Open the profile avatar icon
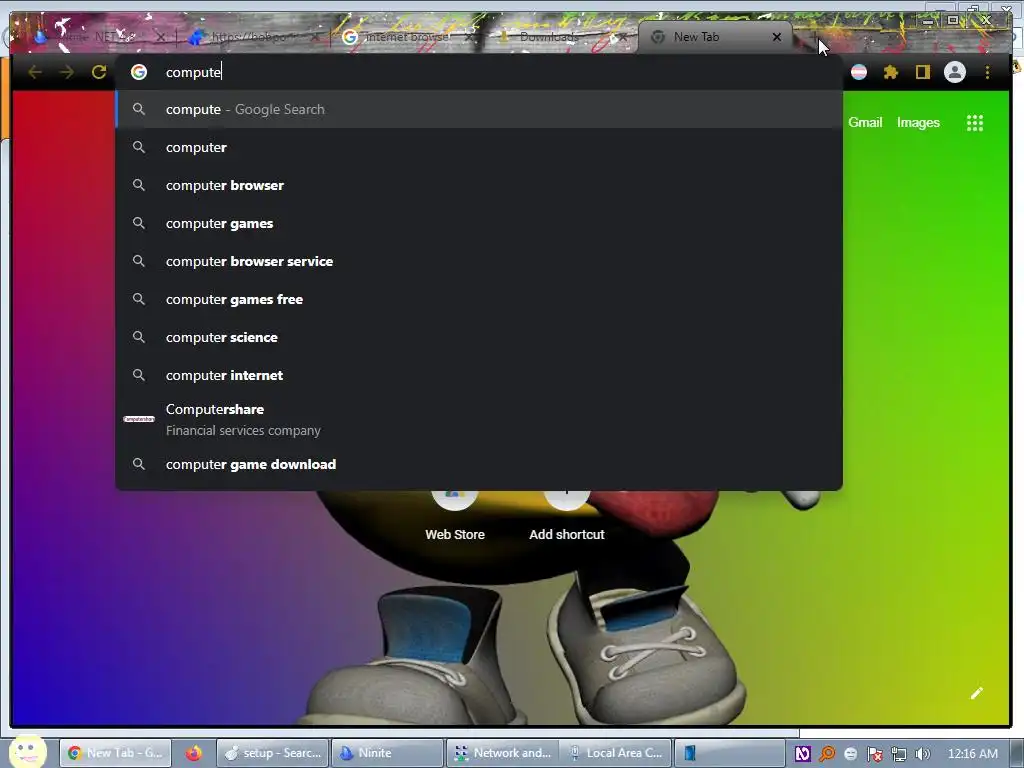 click(955, 72)
